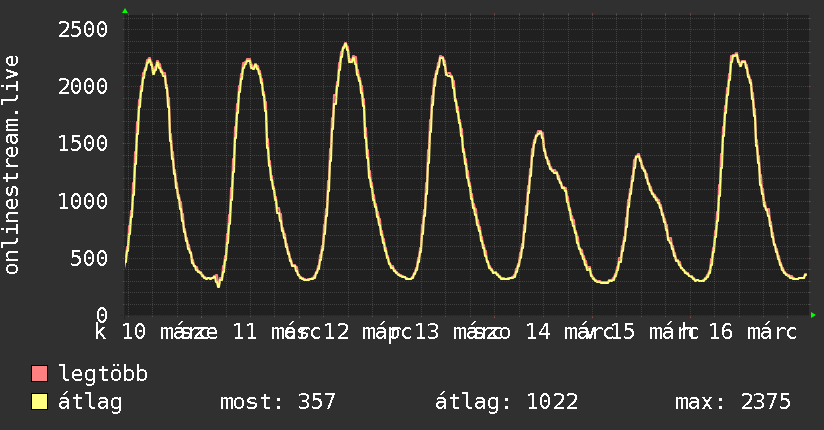Click the '12 márc' date label
824x430 pixels.
click(368, 332)
